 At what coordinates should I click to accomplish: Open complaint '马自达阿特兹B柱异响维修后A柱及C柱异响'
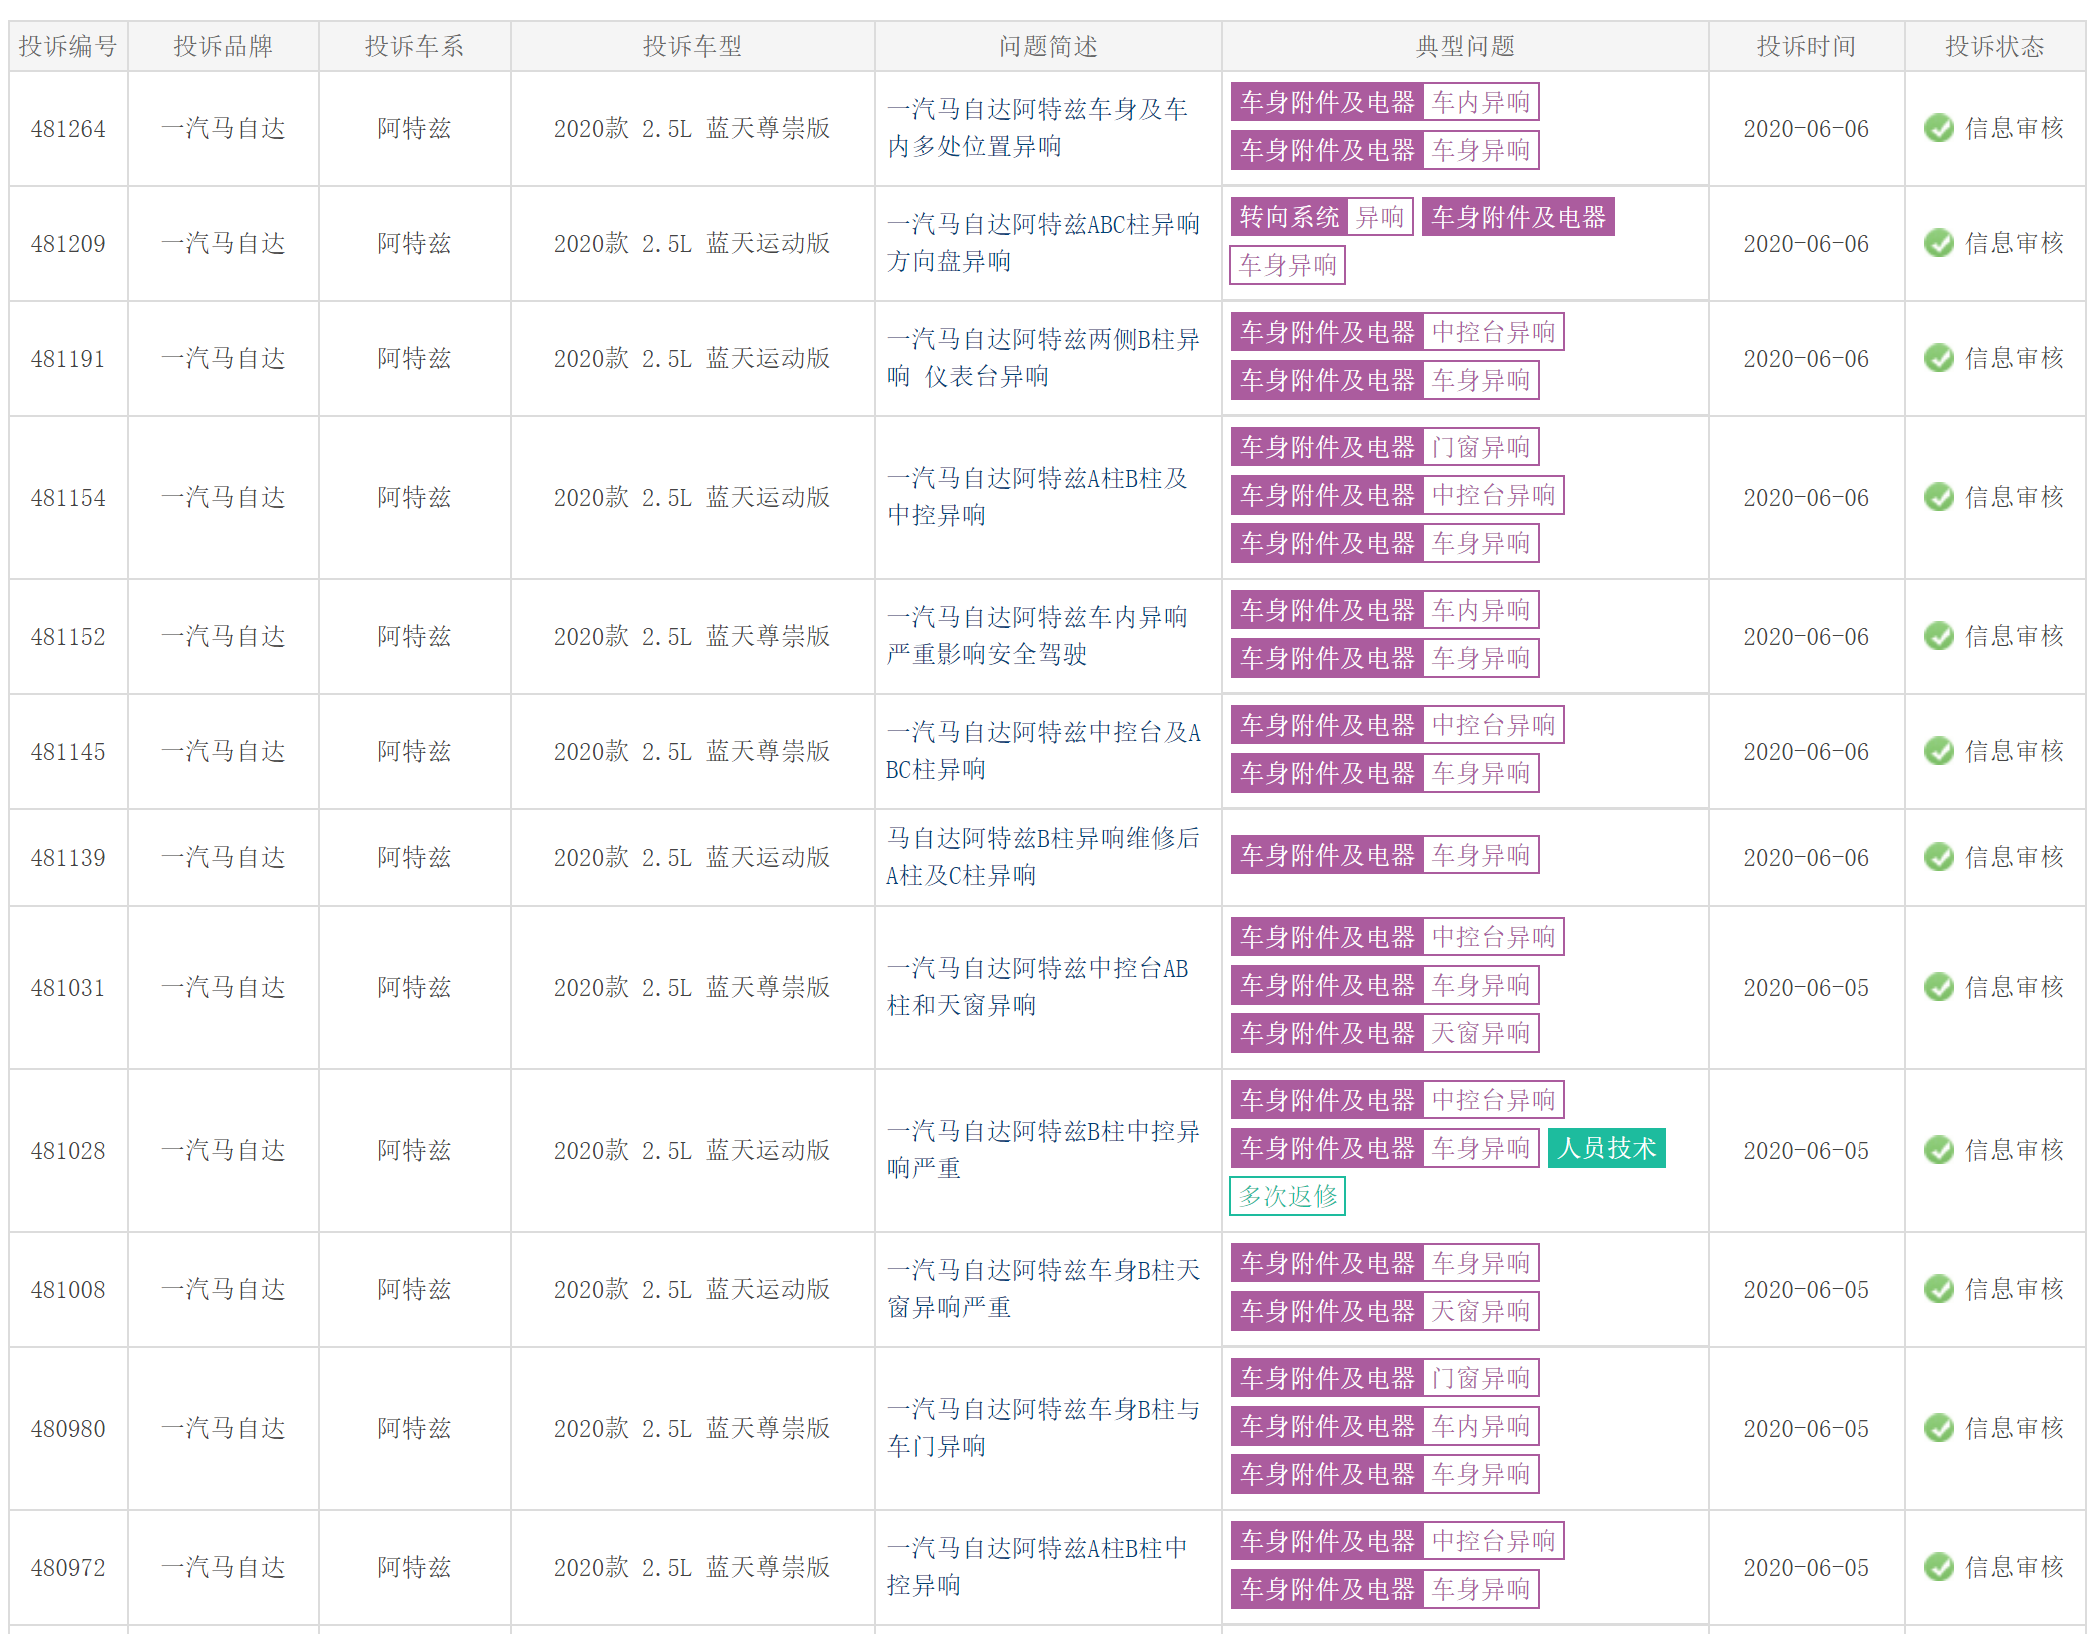1043,857
